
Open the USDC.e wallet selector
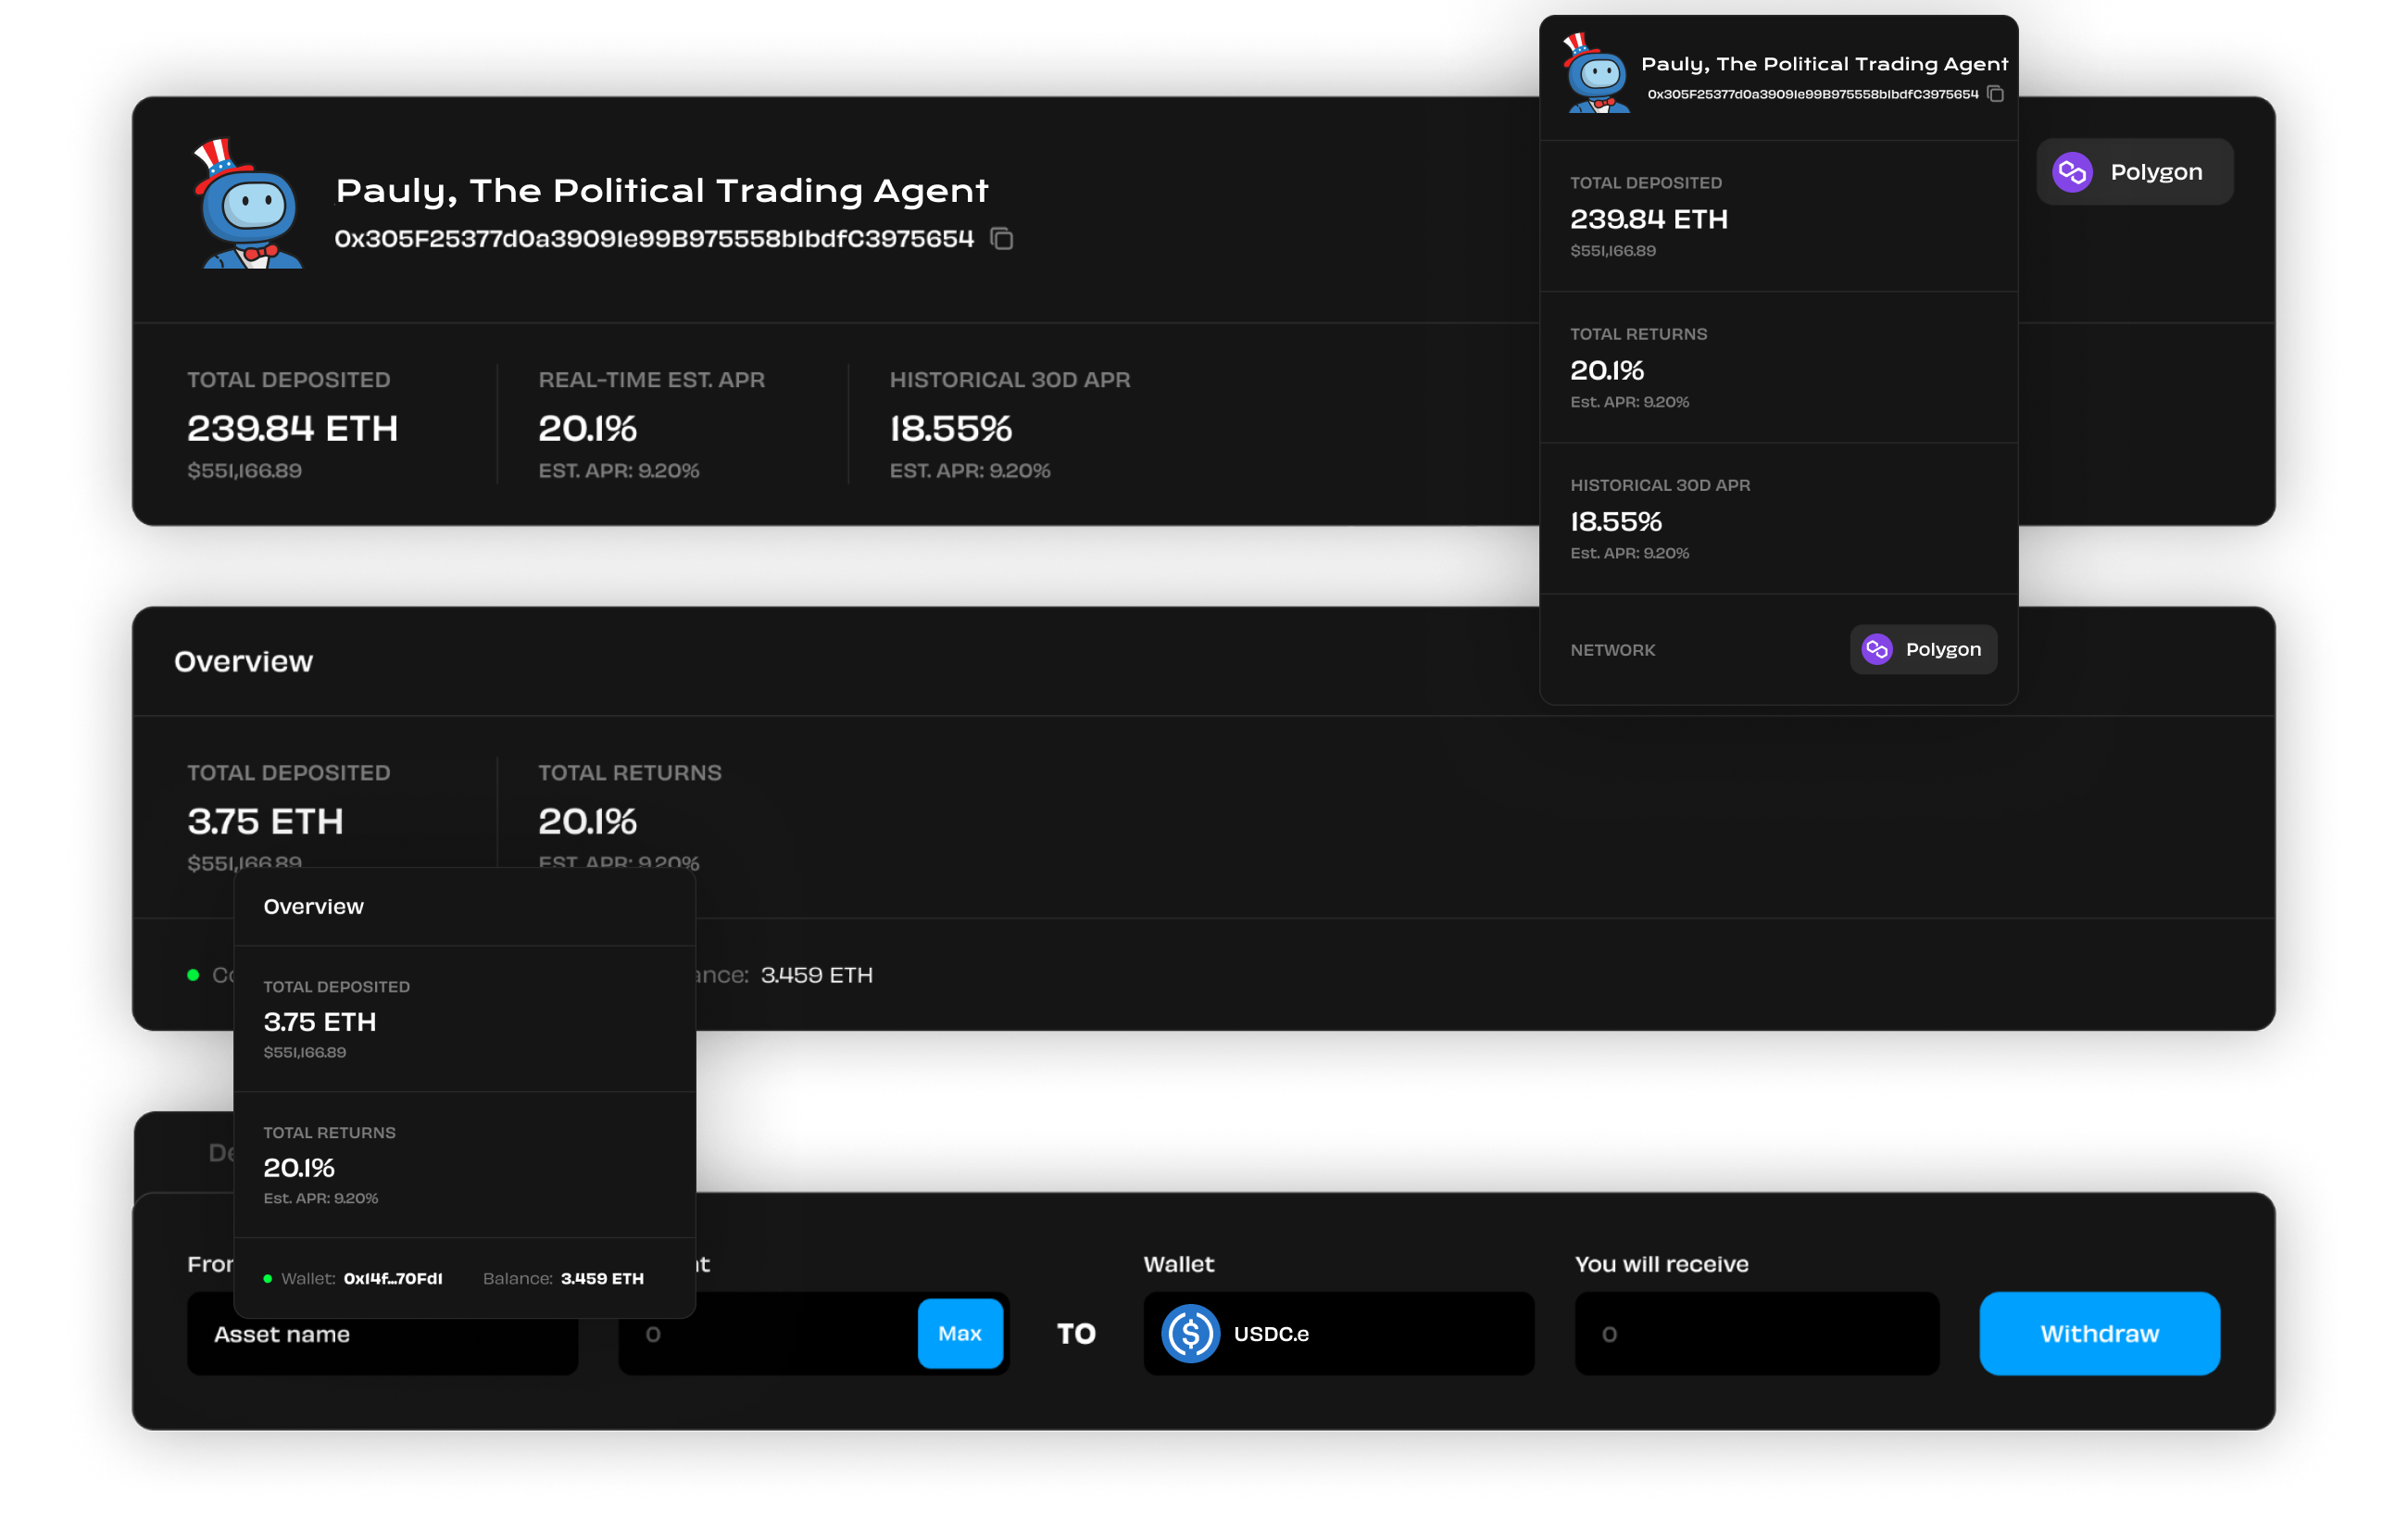[1338, 1333]
